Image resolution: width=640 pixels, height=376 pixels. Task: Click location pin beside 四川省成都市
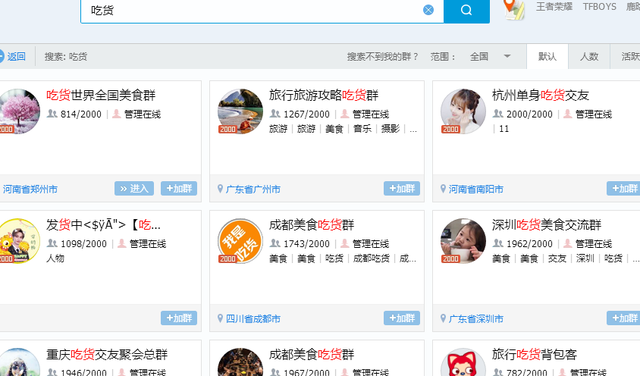[x=220, y=318]
